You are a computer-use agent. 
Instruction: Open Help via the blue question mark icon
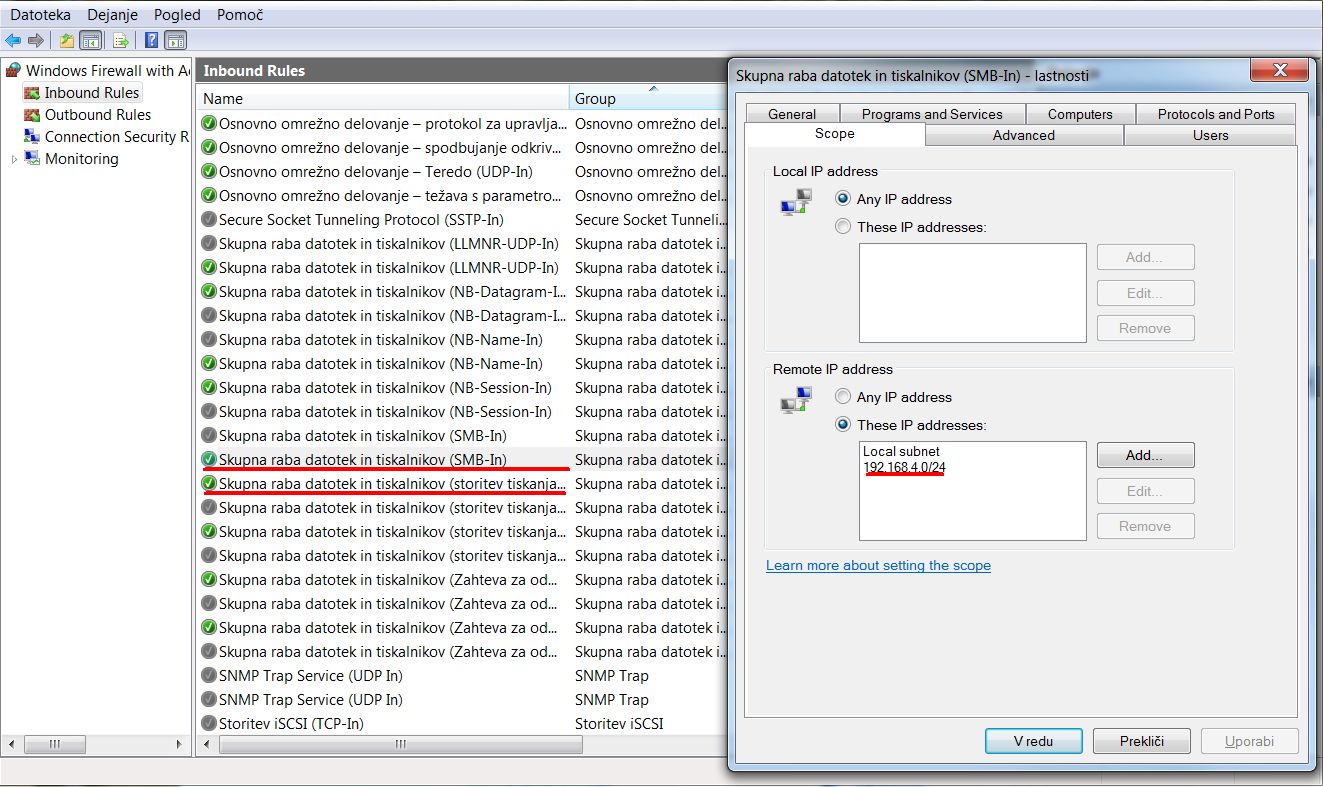[152, 40]
